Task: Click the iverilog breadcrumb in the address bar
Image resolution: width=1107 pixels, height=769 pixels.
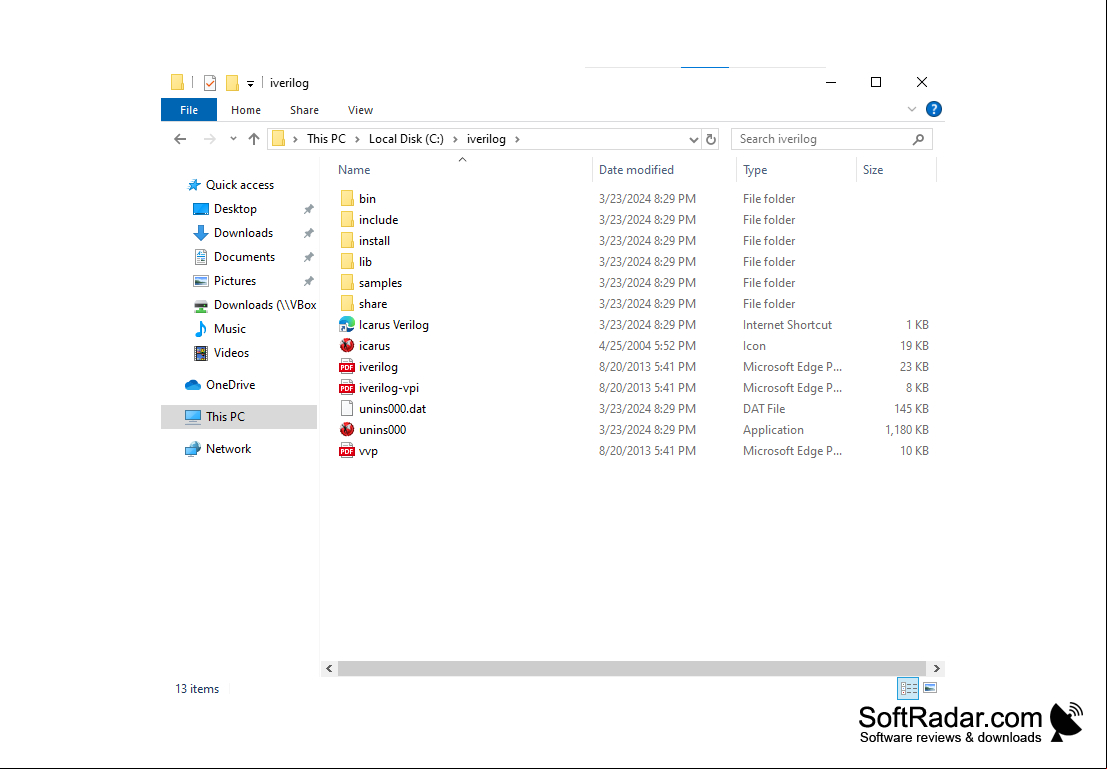Action: coord(486,139)
